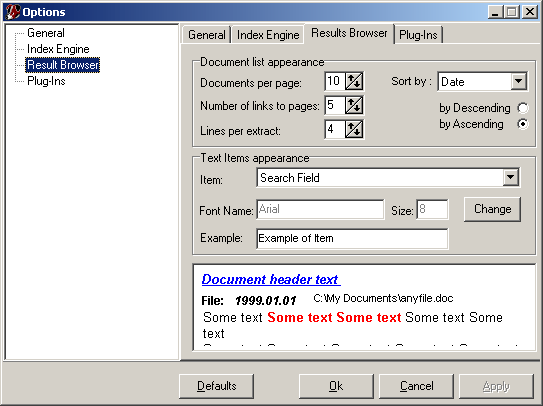Select Plug-Ins tree item in sidebar
Viewport: 543px width, 406px height.
46,81
